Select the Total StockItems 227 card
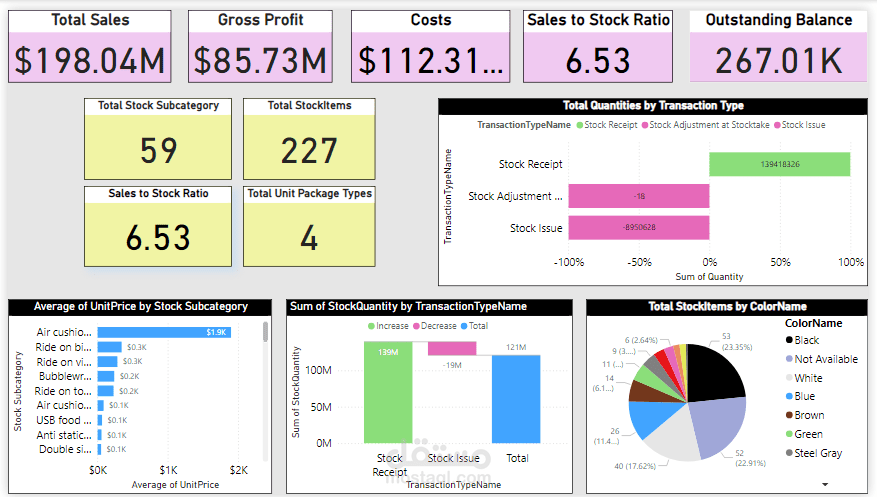The width and height of the screenshot is (877, 497). [x=309, y=139]
